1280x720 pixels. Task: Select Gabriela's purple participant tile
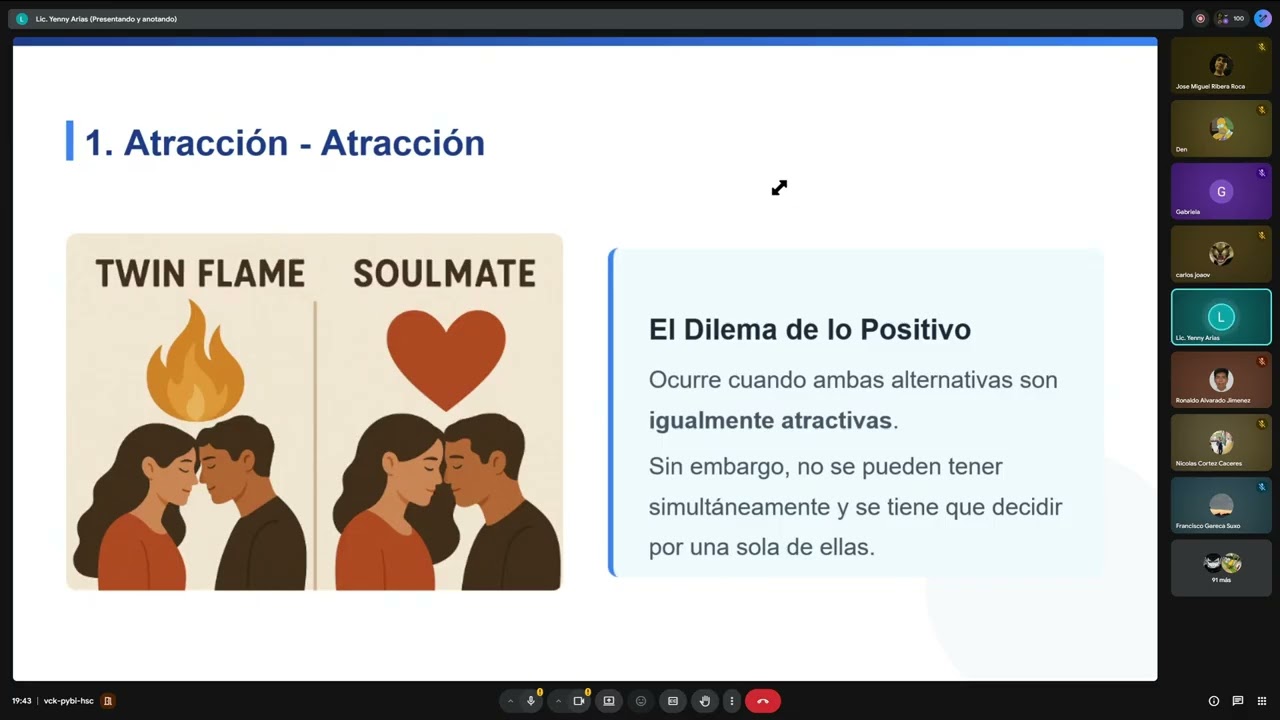pos(1221,191)
